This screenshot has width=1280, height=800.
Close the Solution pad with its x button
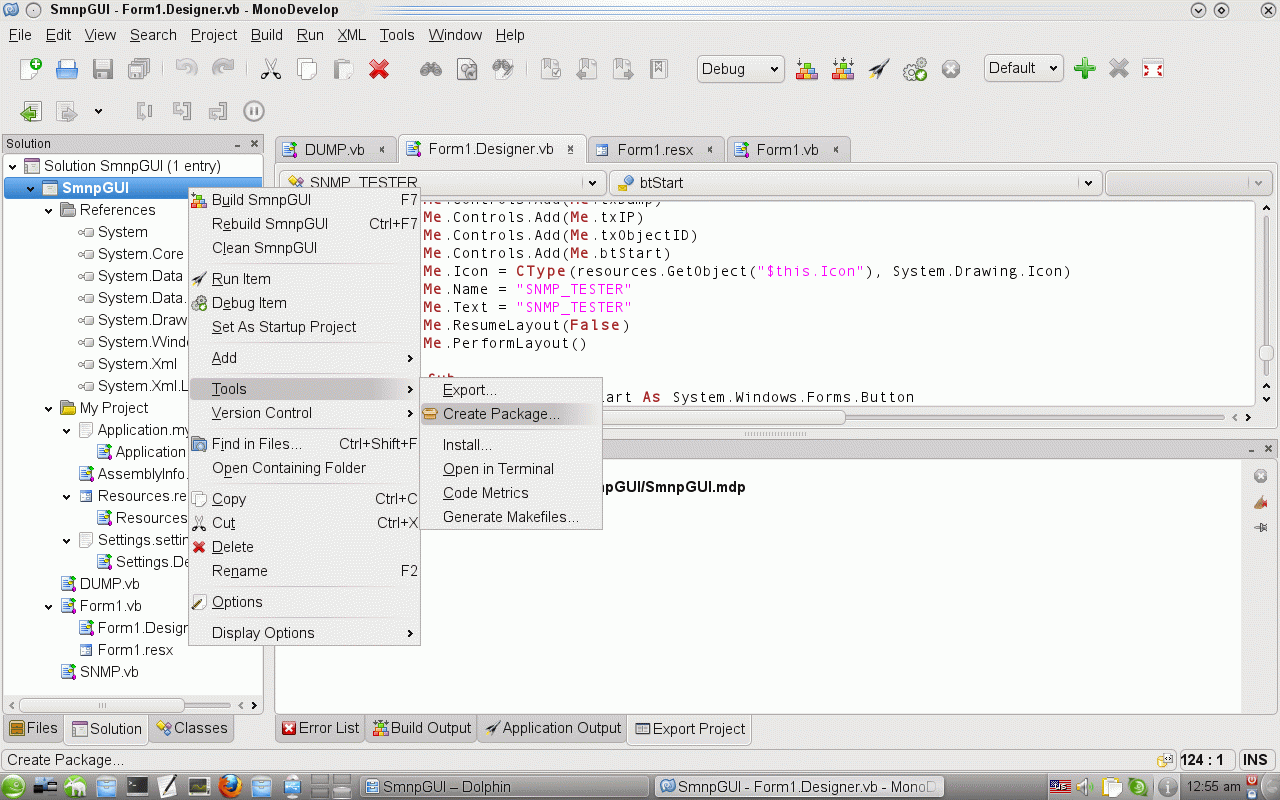[255, 144]
